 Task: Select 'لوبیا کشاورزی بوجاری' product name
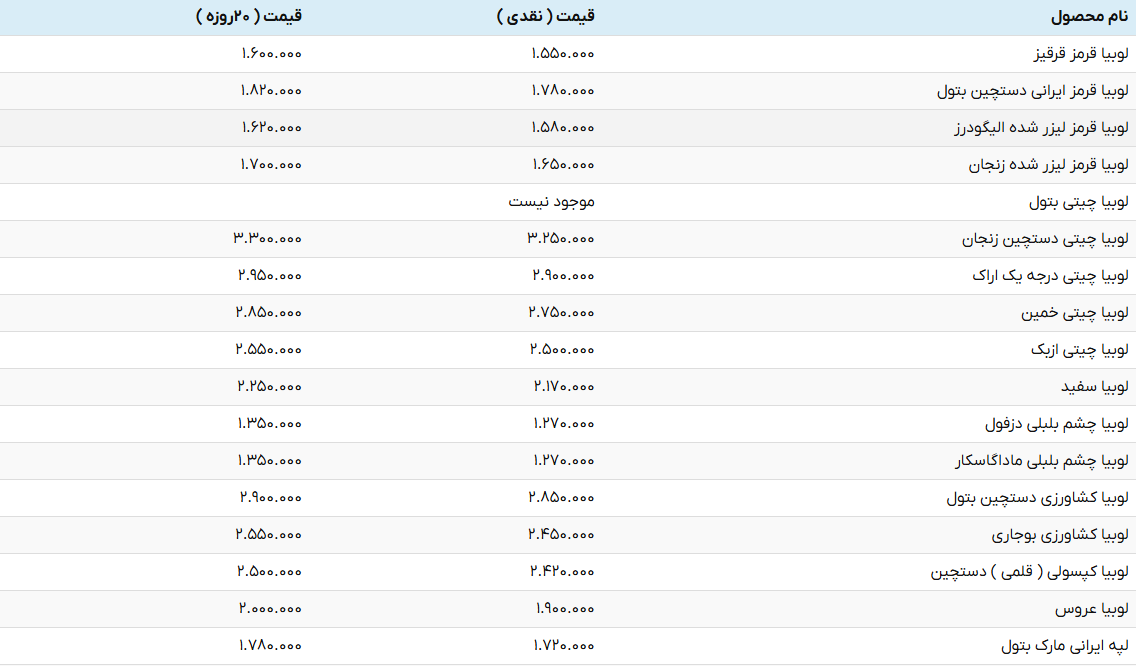(1061, 535)
